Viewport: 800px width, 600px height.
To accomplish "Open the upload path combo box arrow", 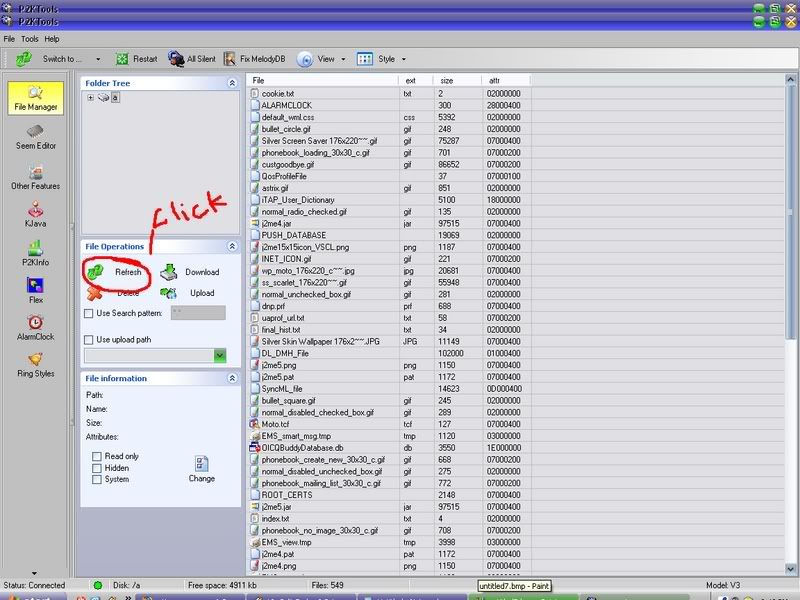I will click(220, 356).
